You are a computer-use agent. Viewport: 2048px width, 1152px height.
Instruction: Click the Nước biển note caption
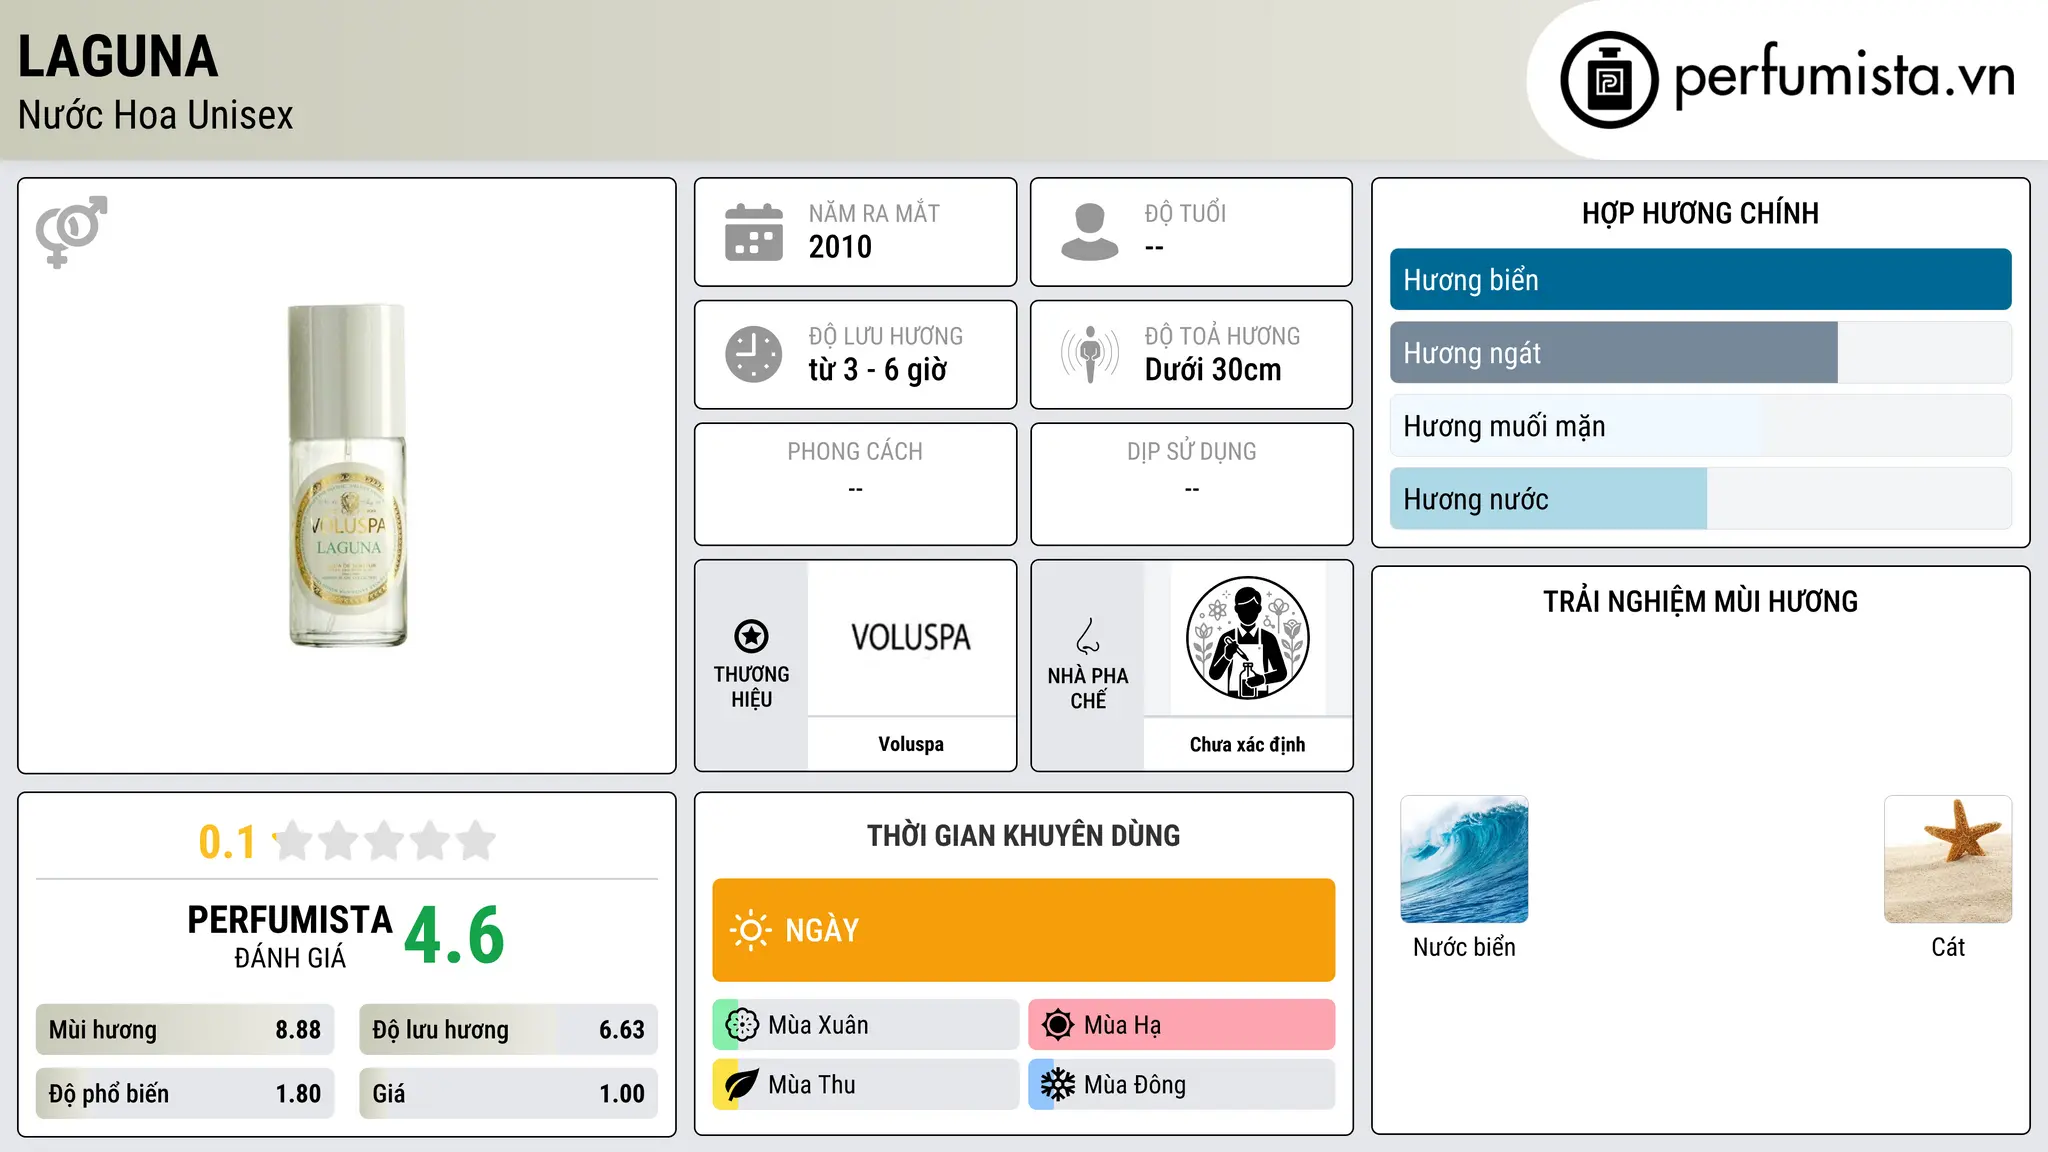point(1464,947)
